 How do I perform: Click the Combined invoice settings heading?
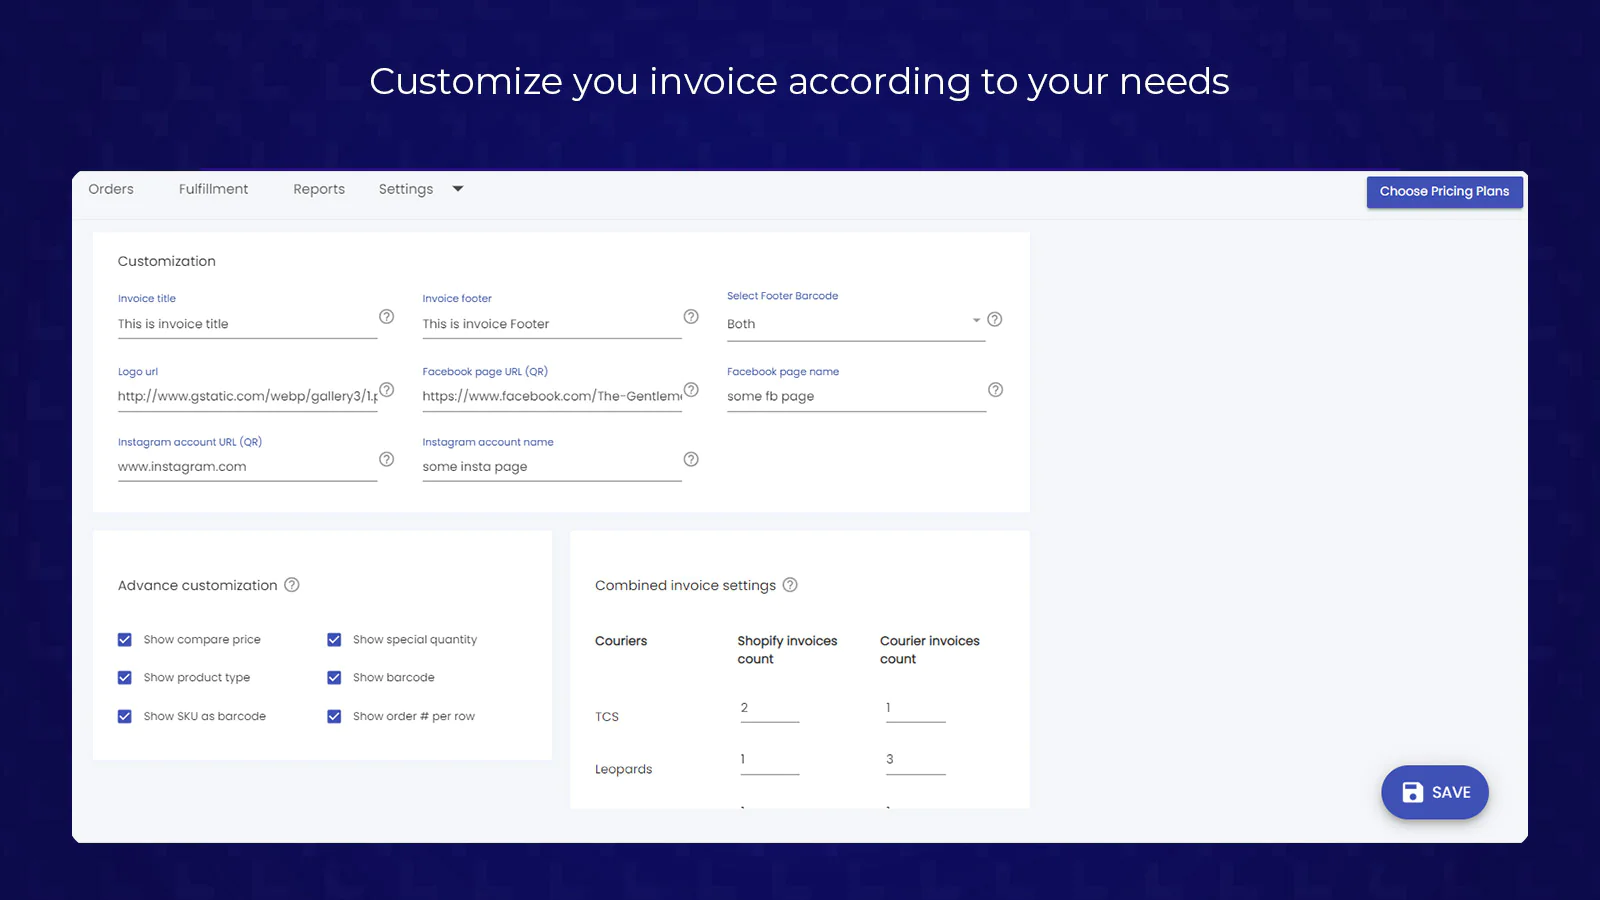685,585
